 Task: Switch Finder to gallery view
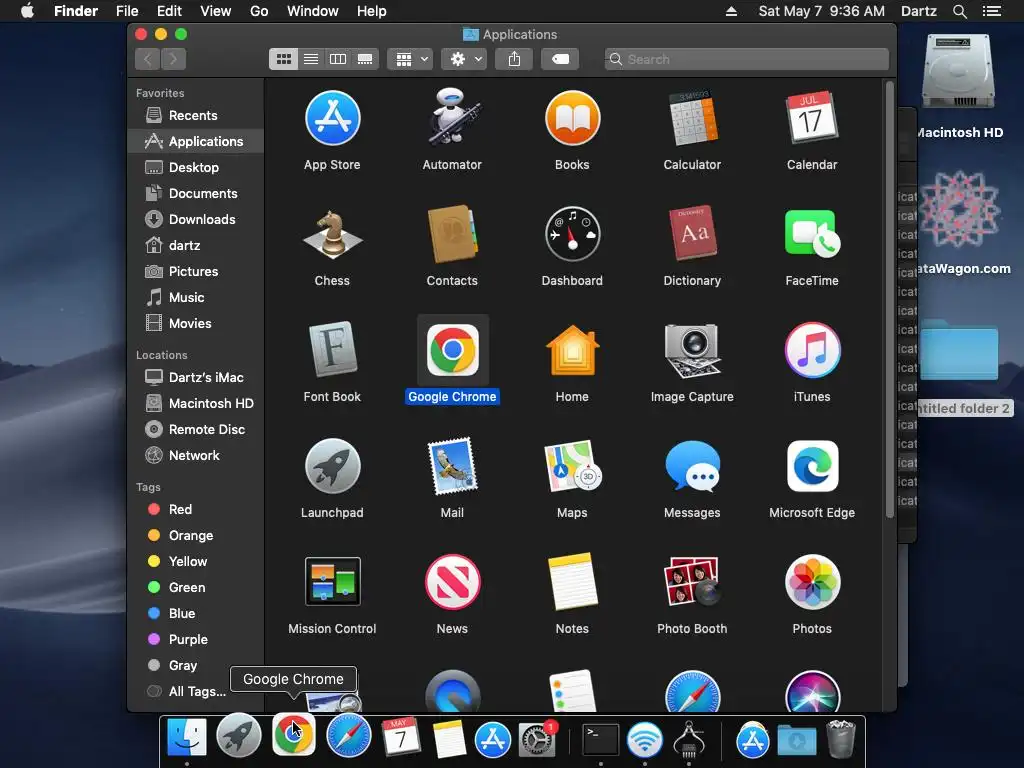(x=365, y=59)
